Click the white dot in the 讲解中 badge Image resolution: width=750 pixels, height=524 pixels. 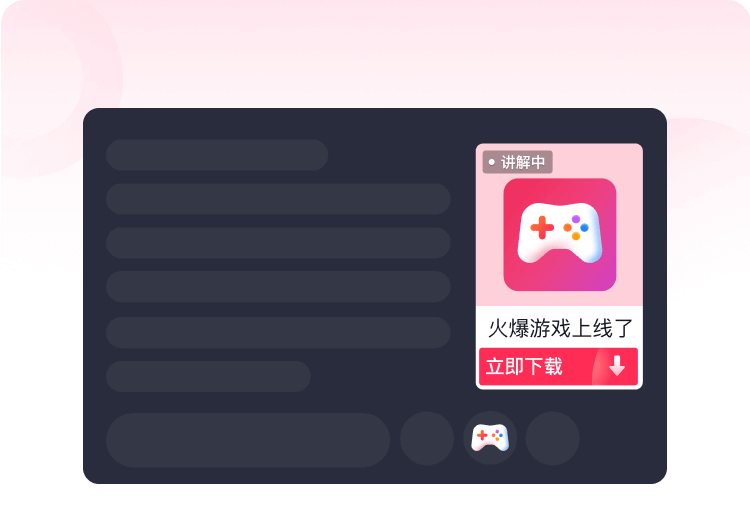[491, 162]
